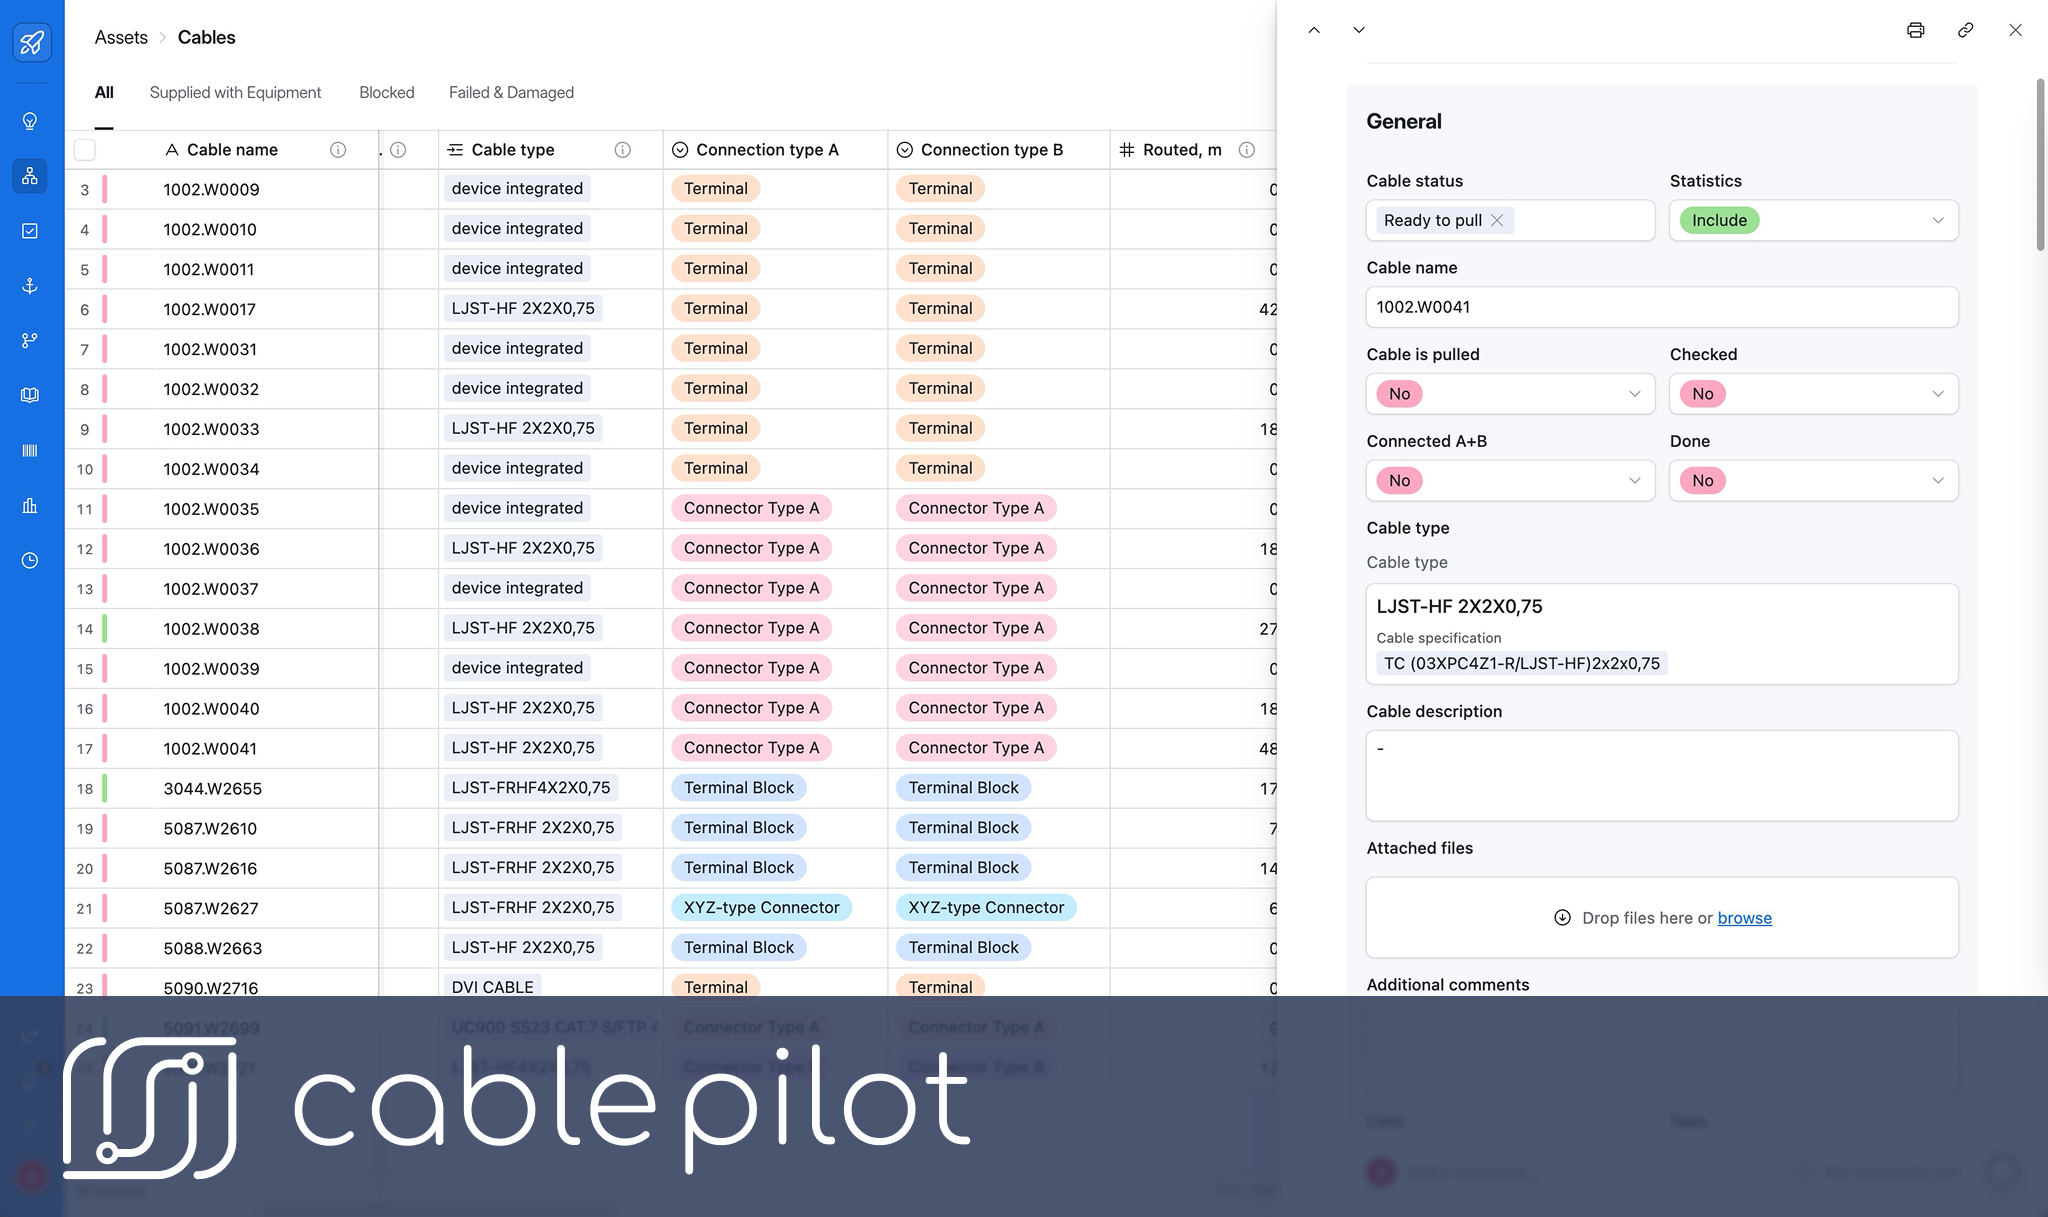Image resolution: width=2048 pixels, height=1217 pixels.
Task: Click the rocket logo icon in sidebar
Action: coord(31,42)
